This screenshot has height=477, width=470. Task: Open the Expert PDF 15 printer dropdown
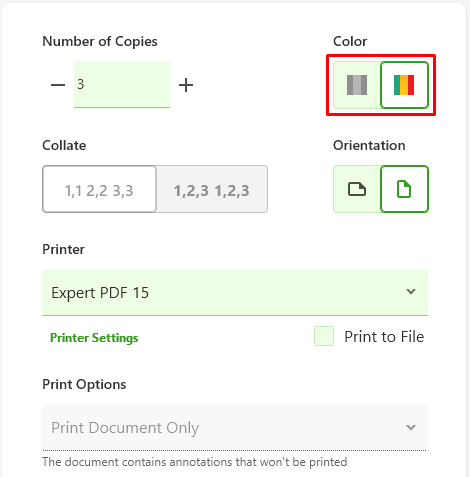(235, 292)
